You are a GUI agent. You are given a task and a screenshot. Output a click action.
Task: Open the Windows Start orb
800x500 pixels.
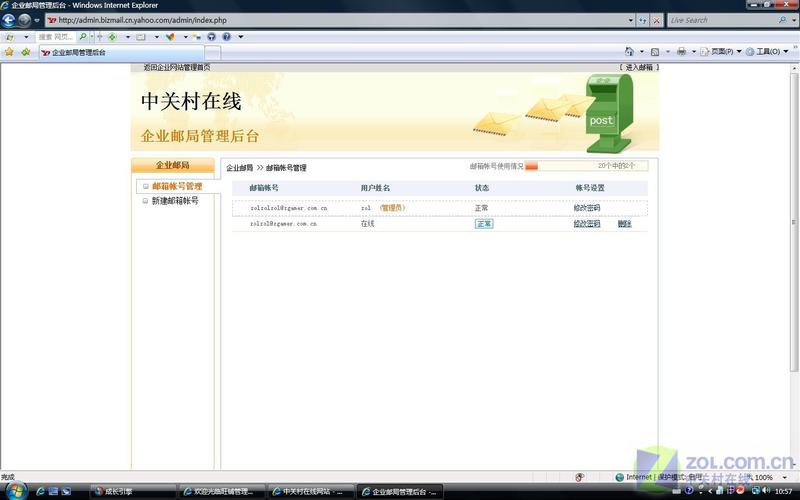pyautogui.click(x=16, y=491)
